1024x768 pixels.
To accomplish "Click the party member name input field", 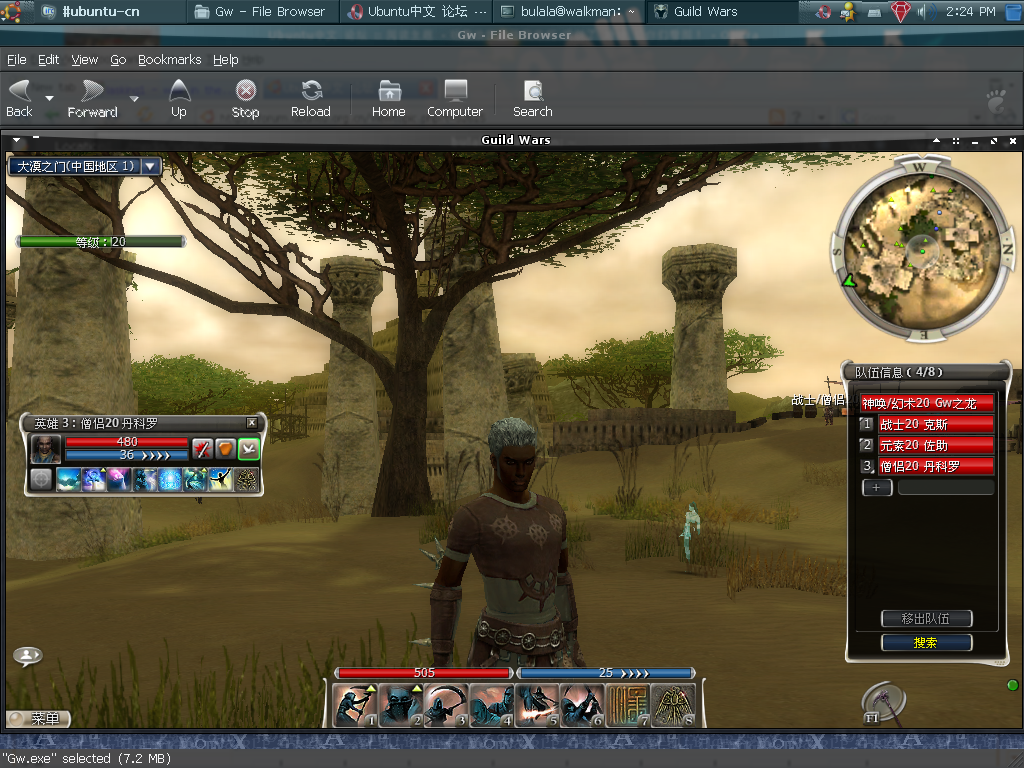I will pyautogui.click(x=946, y=487).
